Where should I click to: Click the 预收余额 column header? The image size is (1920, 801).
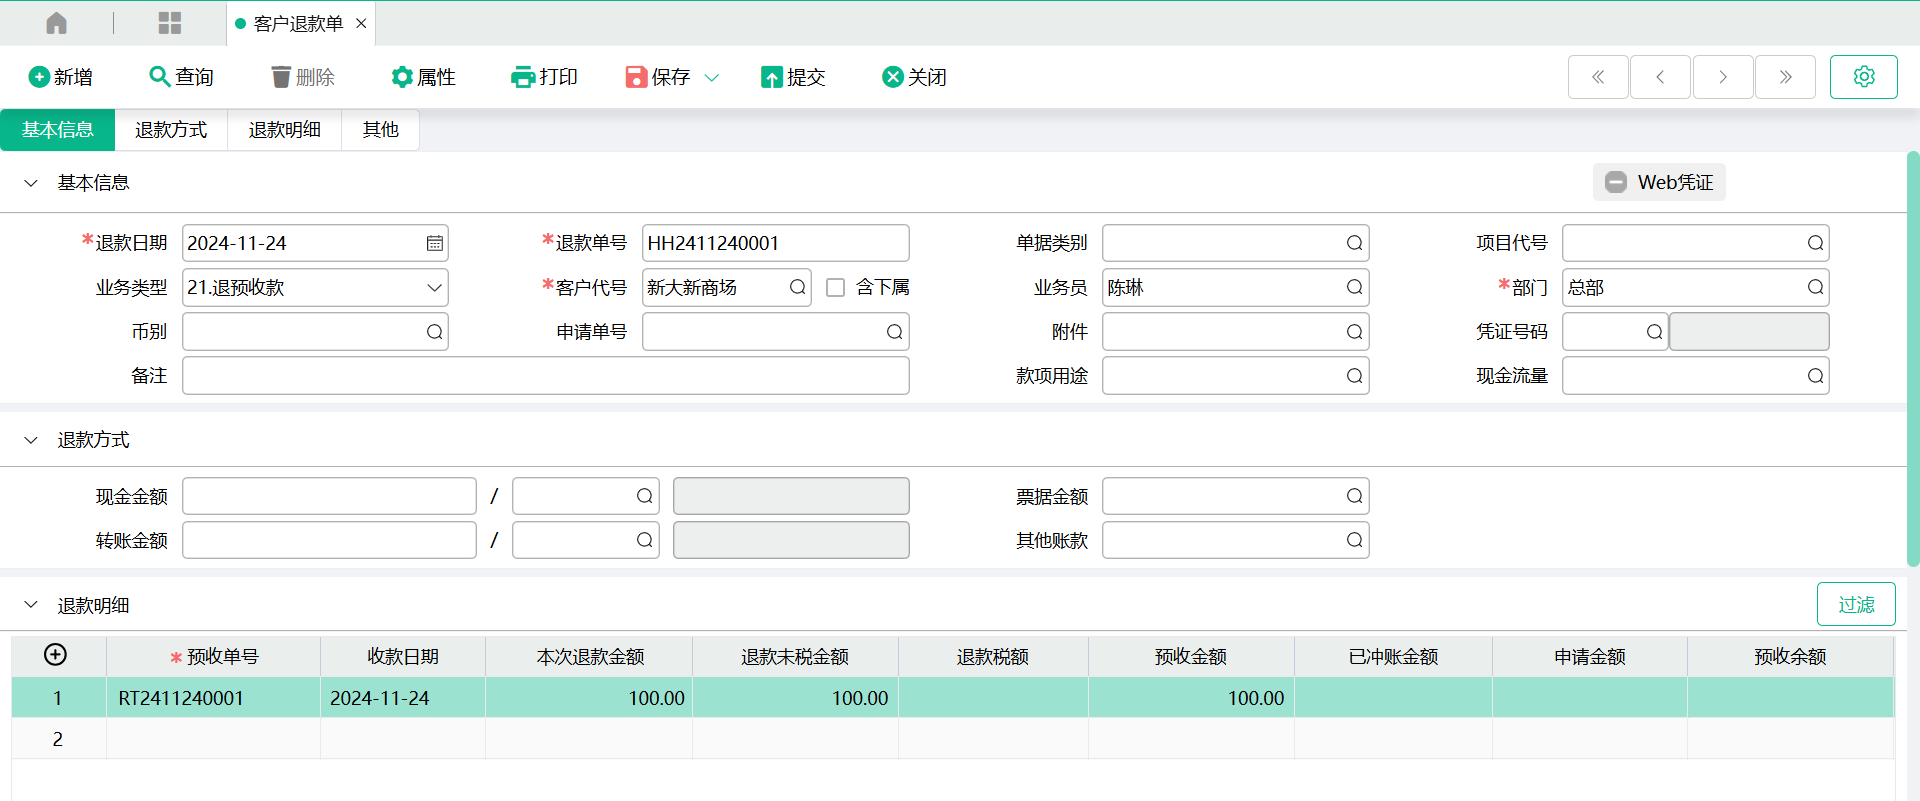click(1790, 657)
